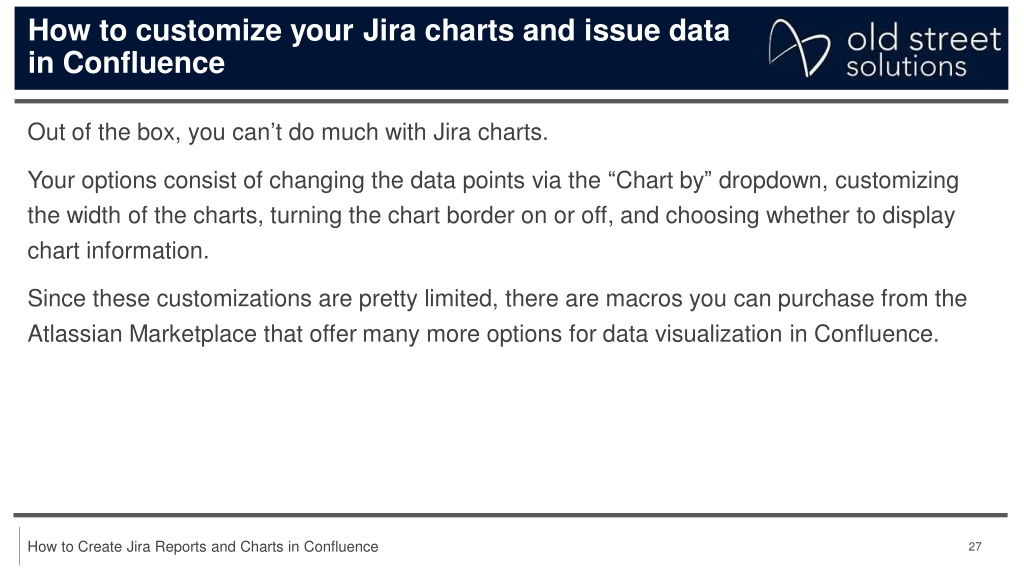This screenshot has height=576, width=1024.
Task: Click the footer text "How to Create Jira Reports"
Action: tap(117, 547)
